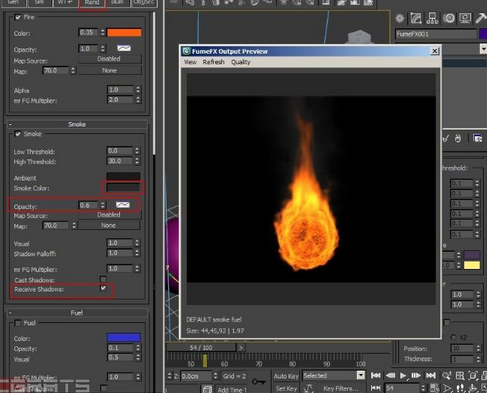Open the Time Configuration dialog icon
The image size is (487, 393).
click(435, 388)
